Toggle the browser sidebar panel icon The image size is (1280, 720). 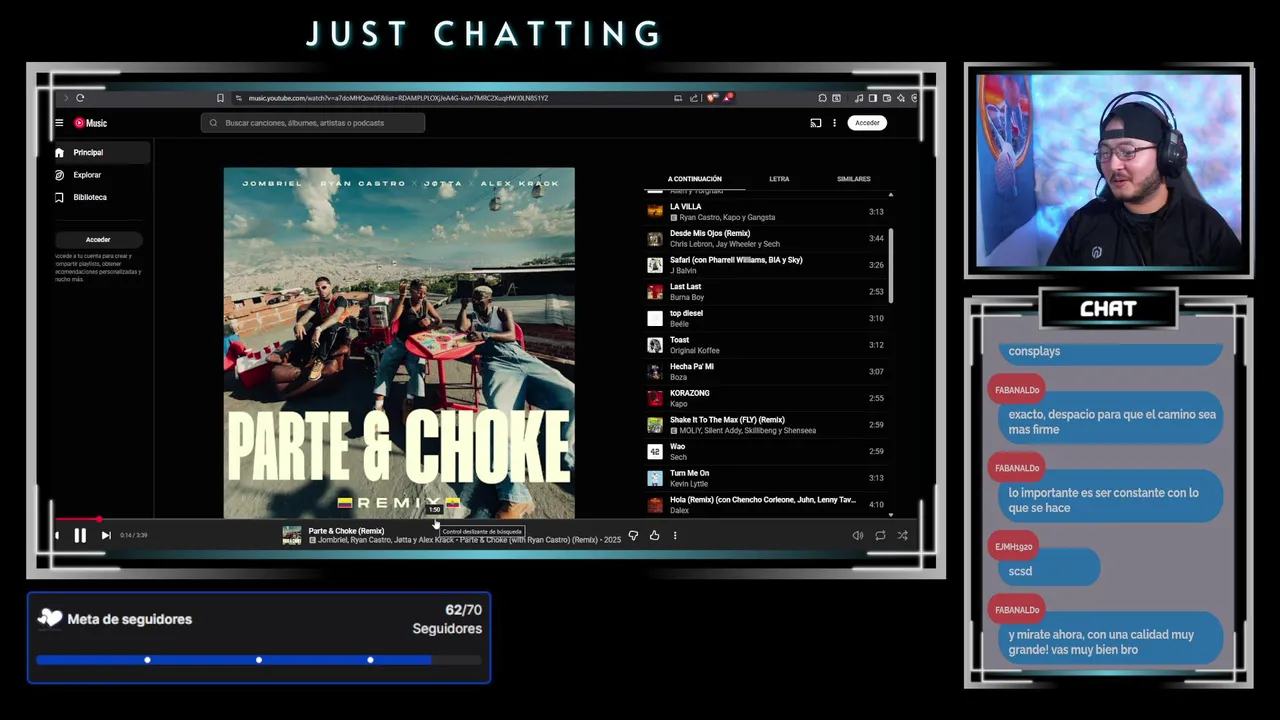coord(873,98)
